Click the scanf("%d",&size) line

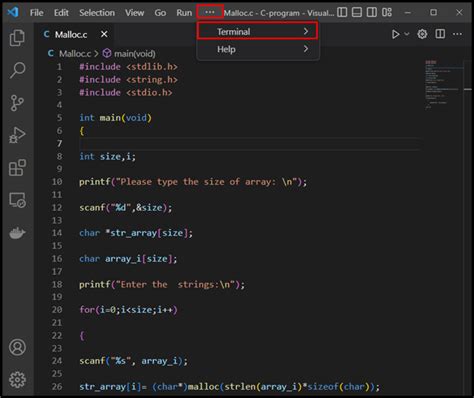(126, 207)
